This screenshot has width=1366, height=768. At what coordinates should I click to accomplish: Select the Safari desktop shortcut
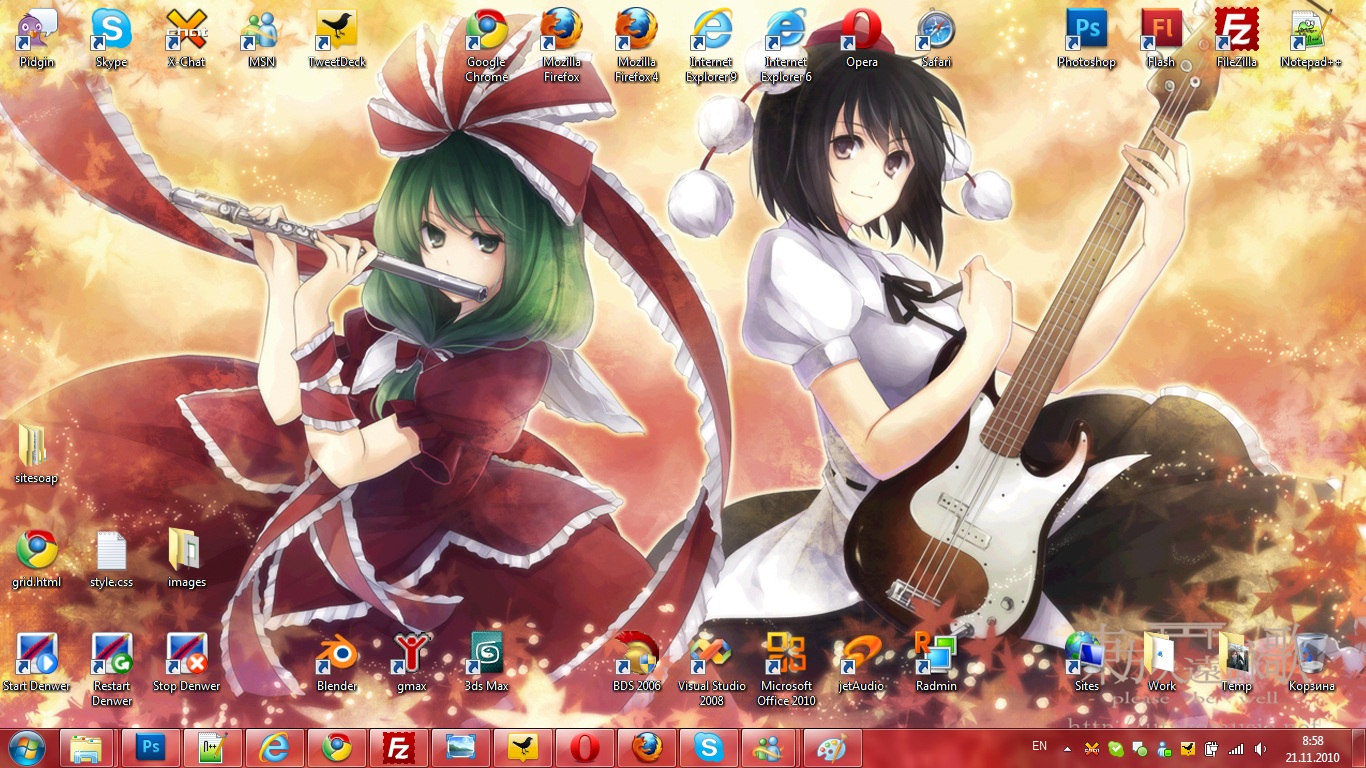(936, 38)
